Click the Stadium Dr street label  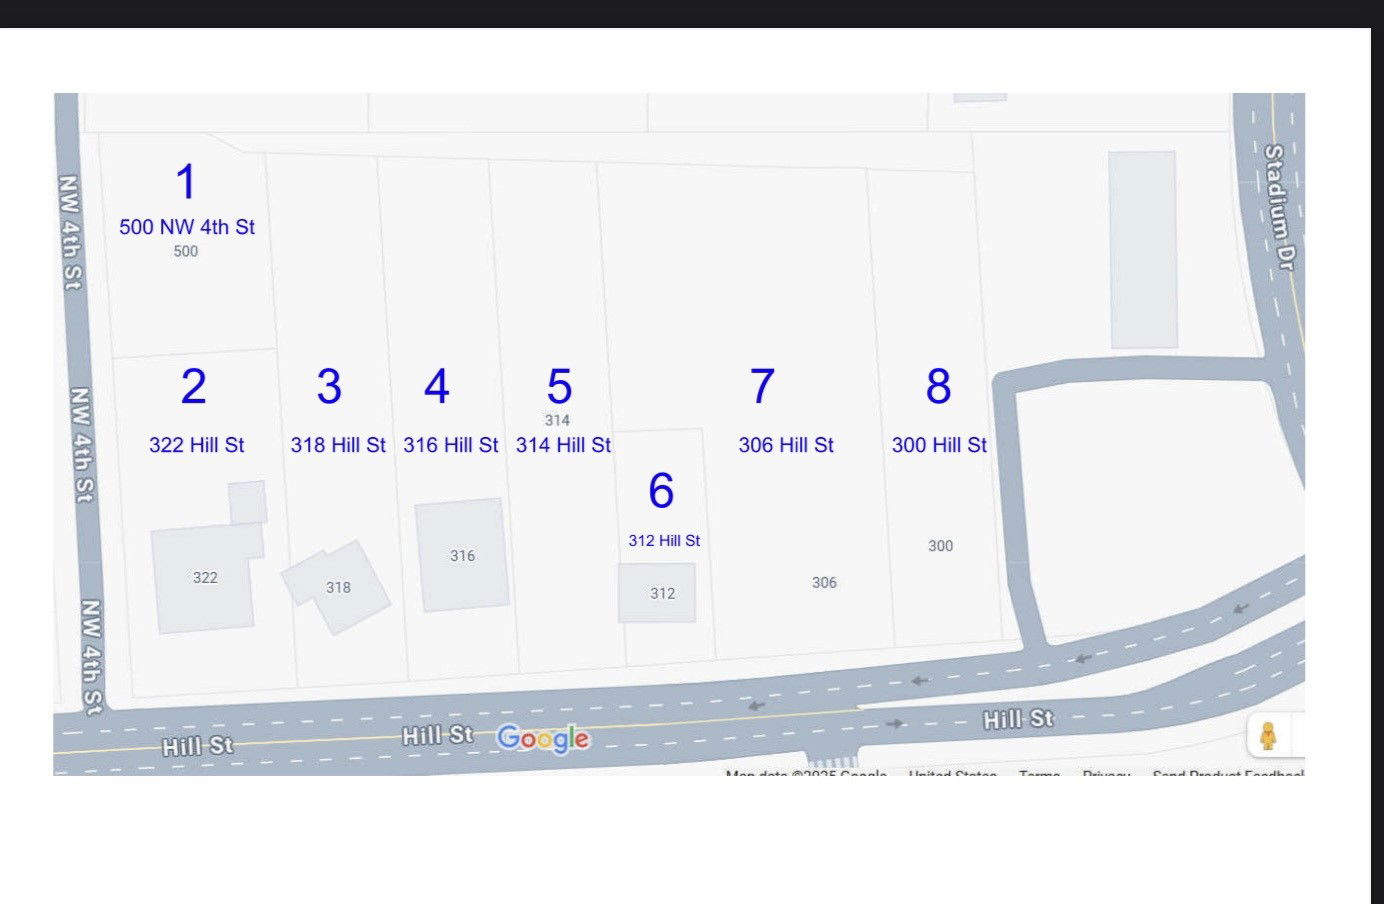tap(1279, 207)
